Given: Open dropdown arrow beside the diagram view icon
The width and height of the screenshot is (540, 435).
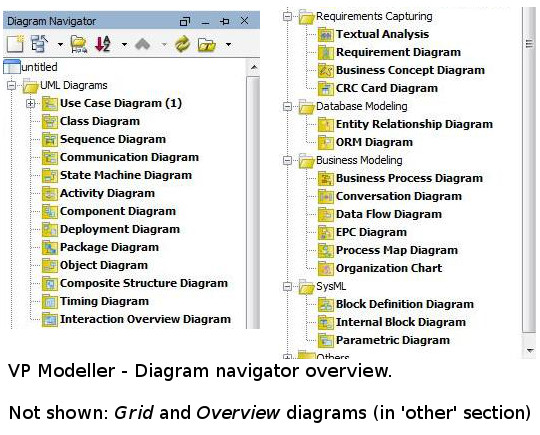Looking at the screenshot, I should tap(60, 44).
